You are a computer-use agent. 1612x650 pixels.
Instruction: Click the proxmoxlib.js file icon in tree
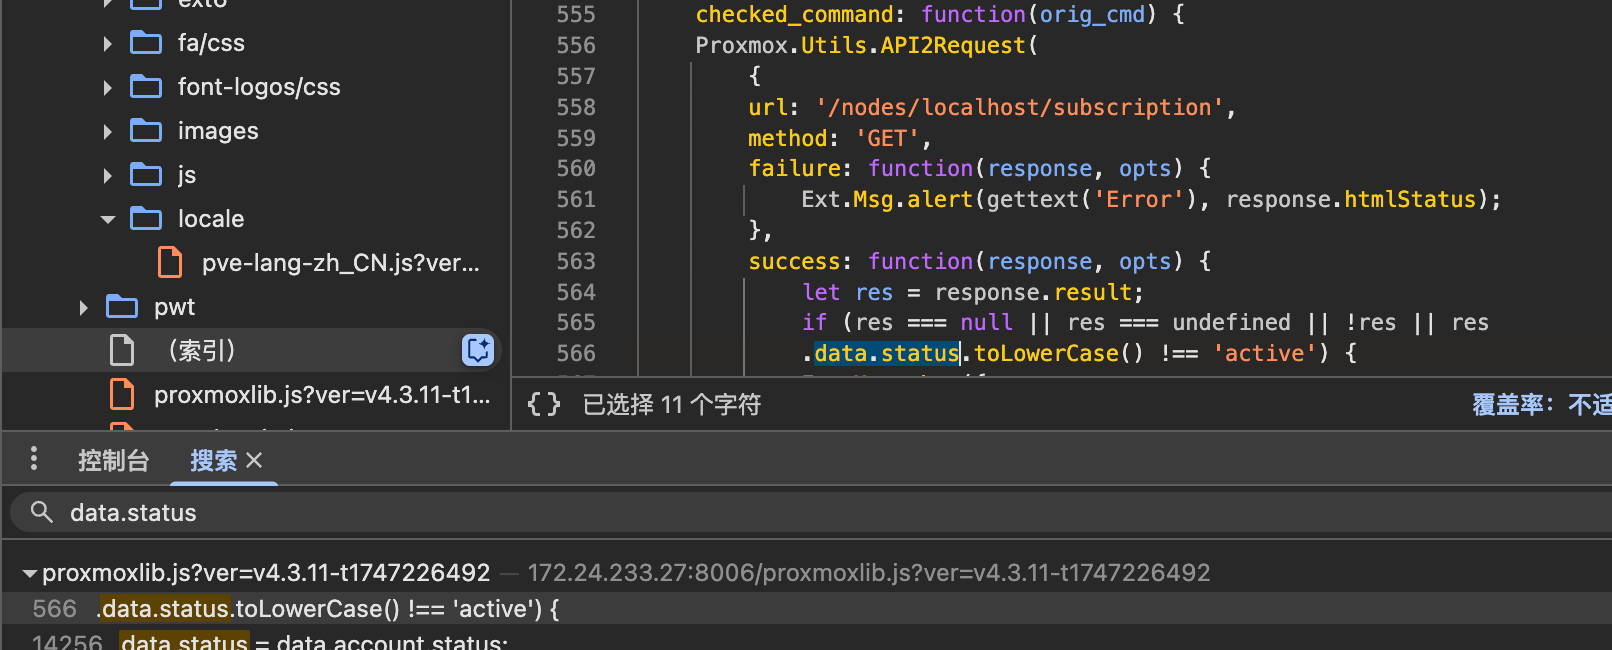(122, 395)
